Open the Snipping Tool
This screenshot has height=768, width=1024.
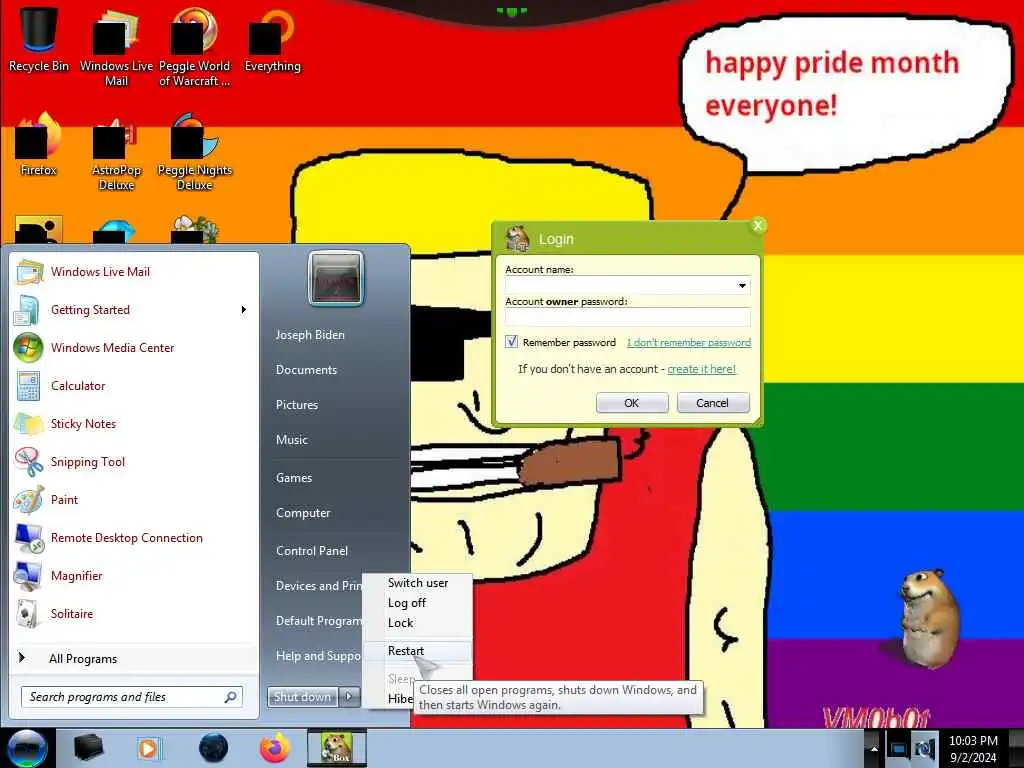click(x=135, y=462)
